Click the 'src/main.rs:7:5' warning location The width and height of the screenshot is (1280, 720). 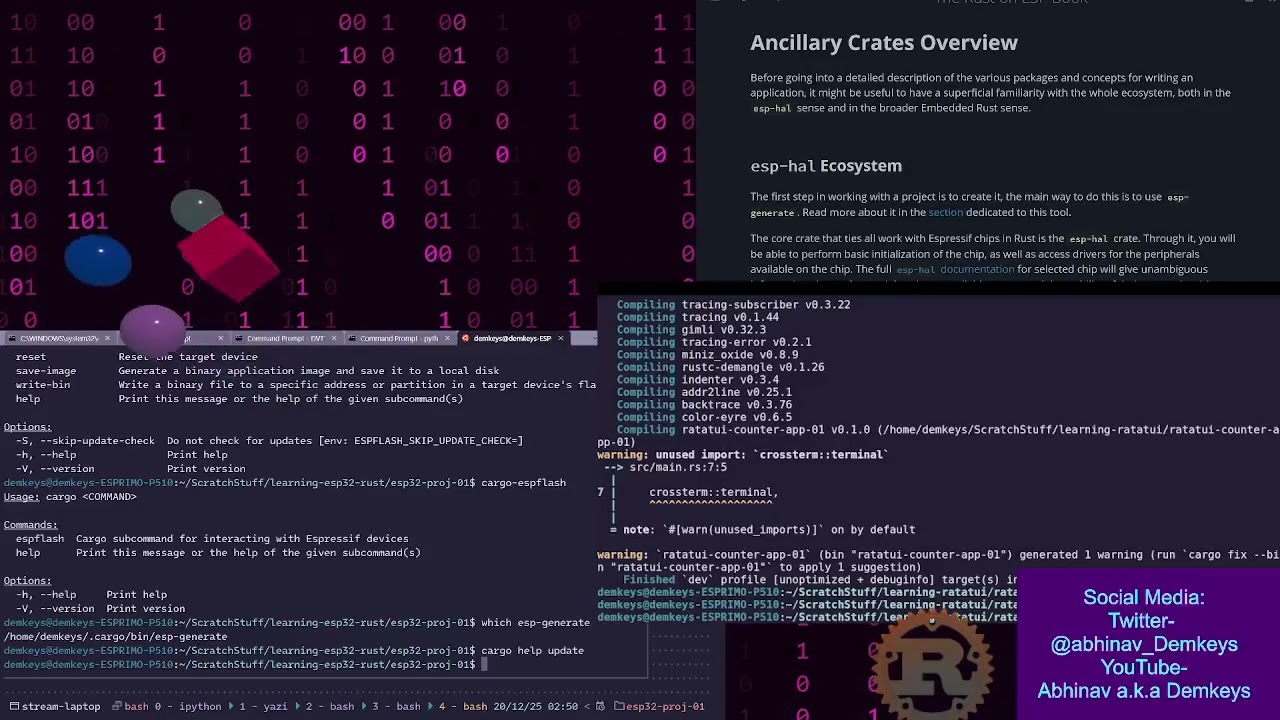click(678, 467)
